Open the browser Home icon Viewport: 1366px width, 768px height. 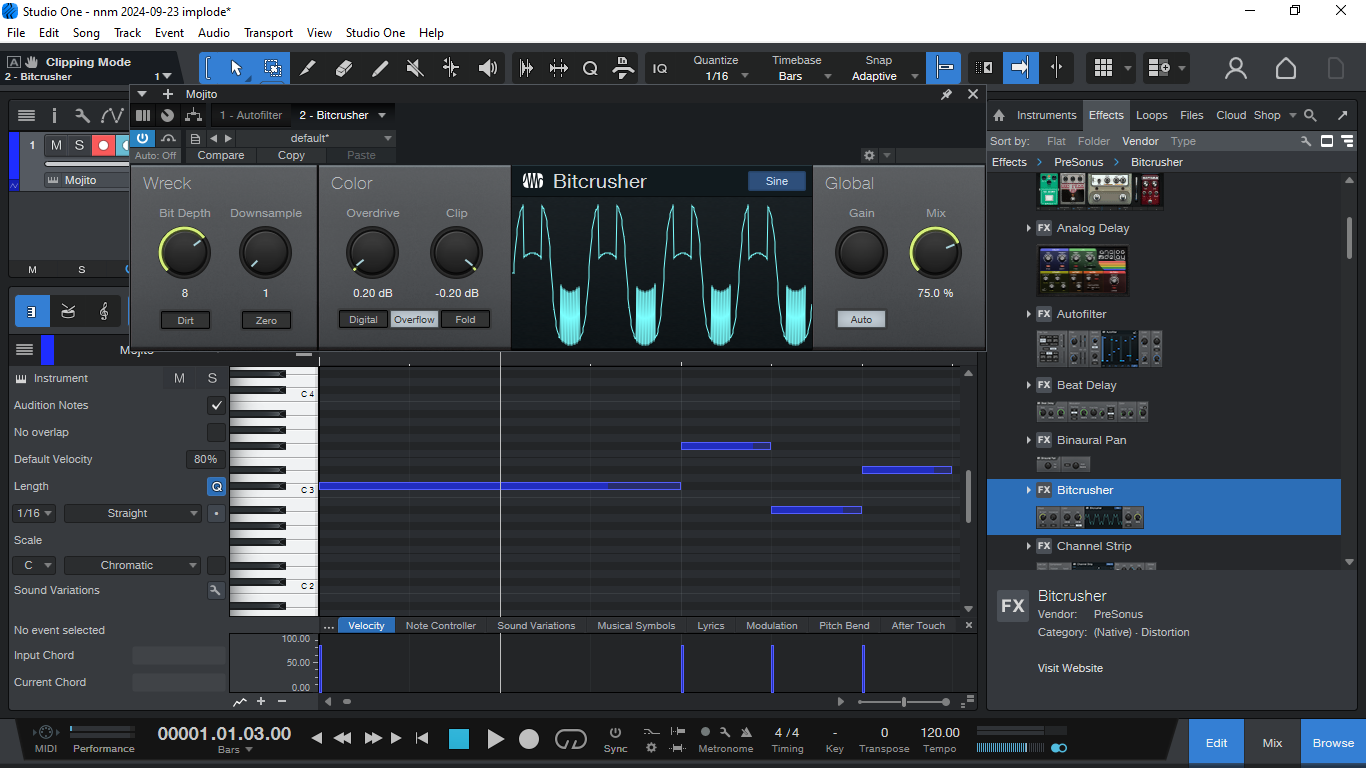(x=998, y=115)
